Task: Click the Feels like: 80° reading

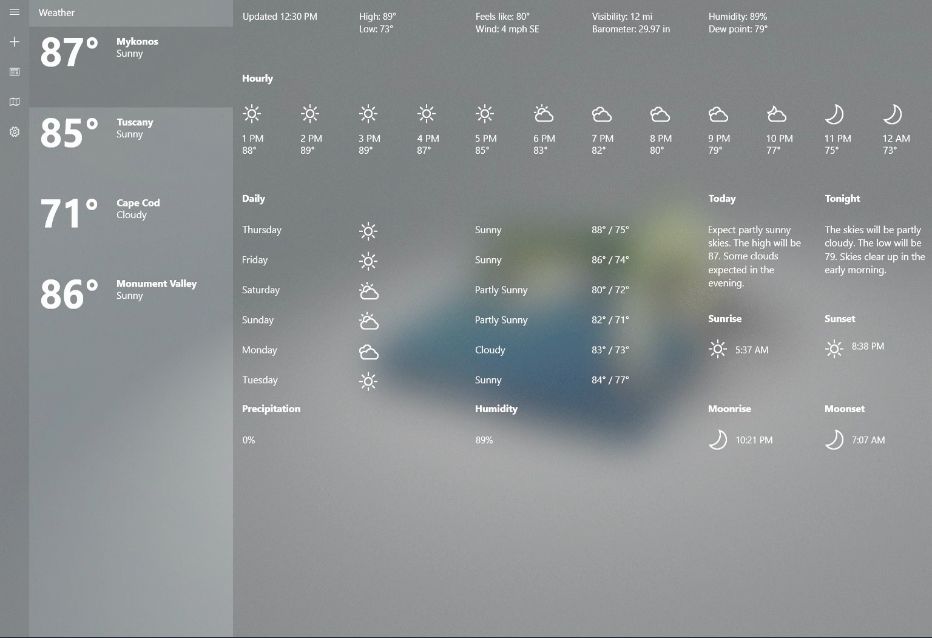Action: (x=502, y=17)
